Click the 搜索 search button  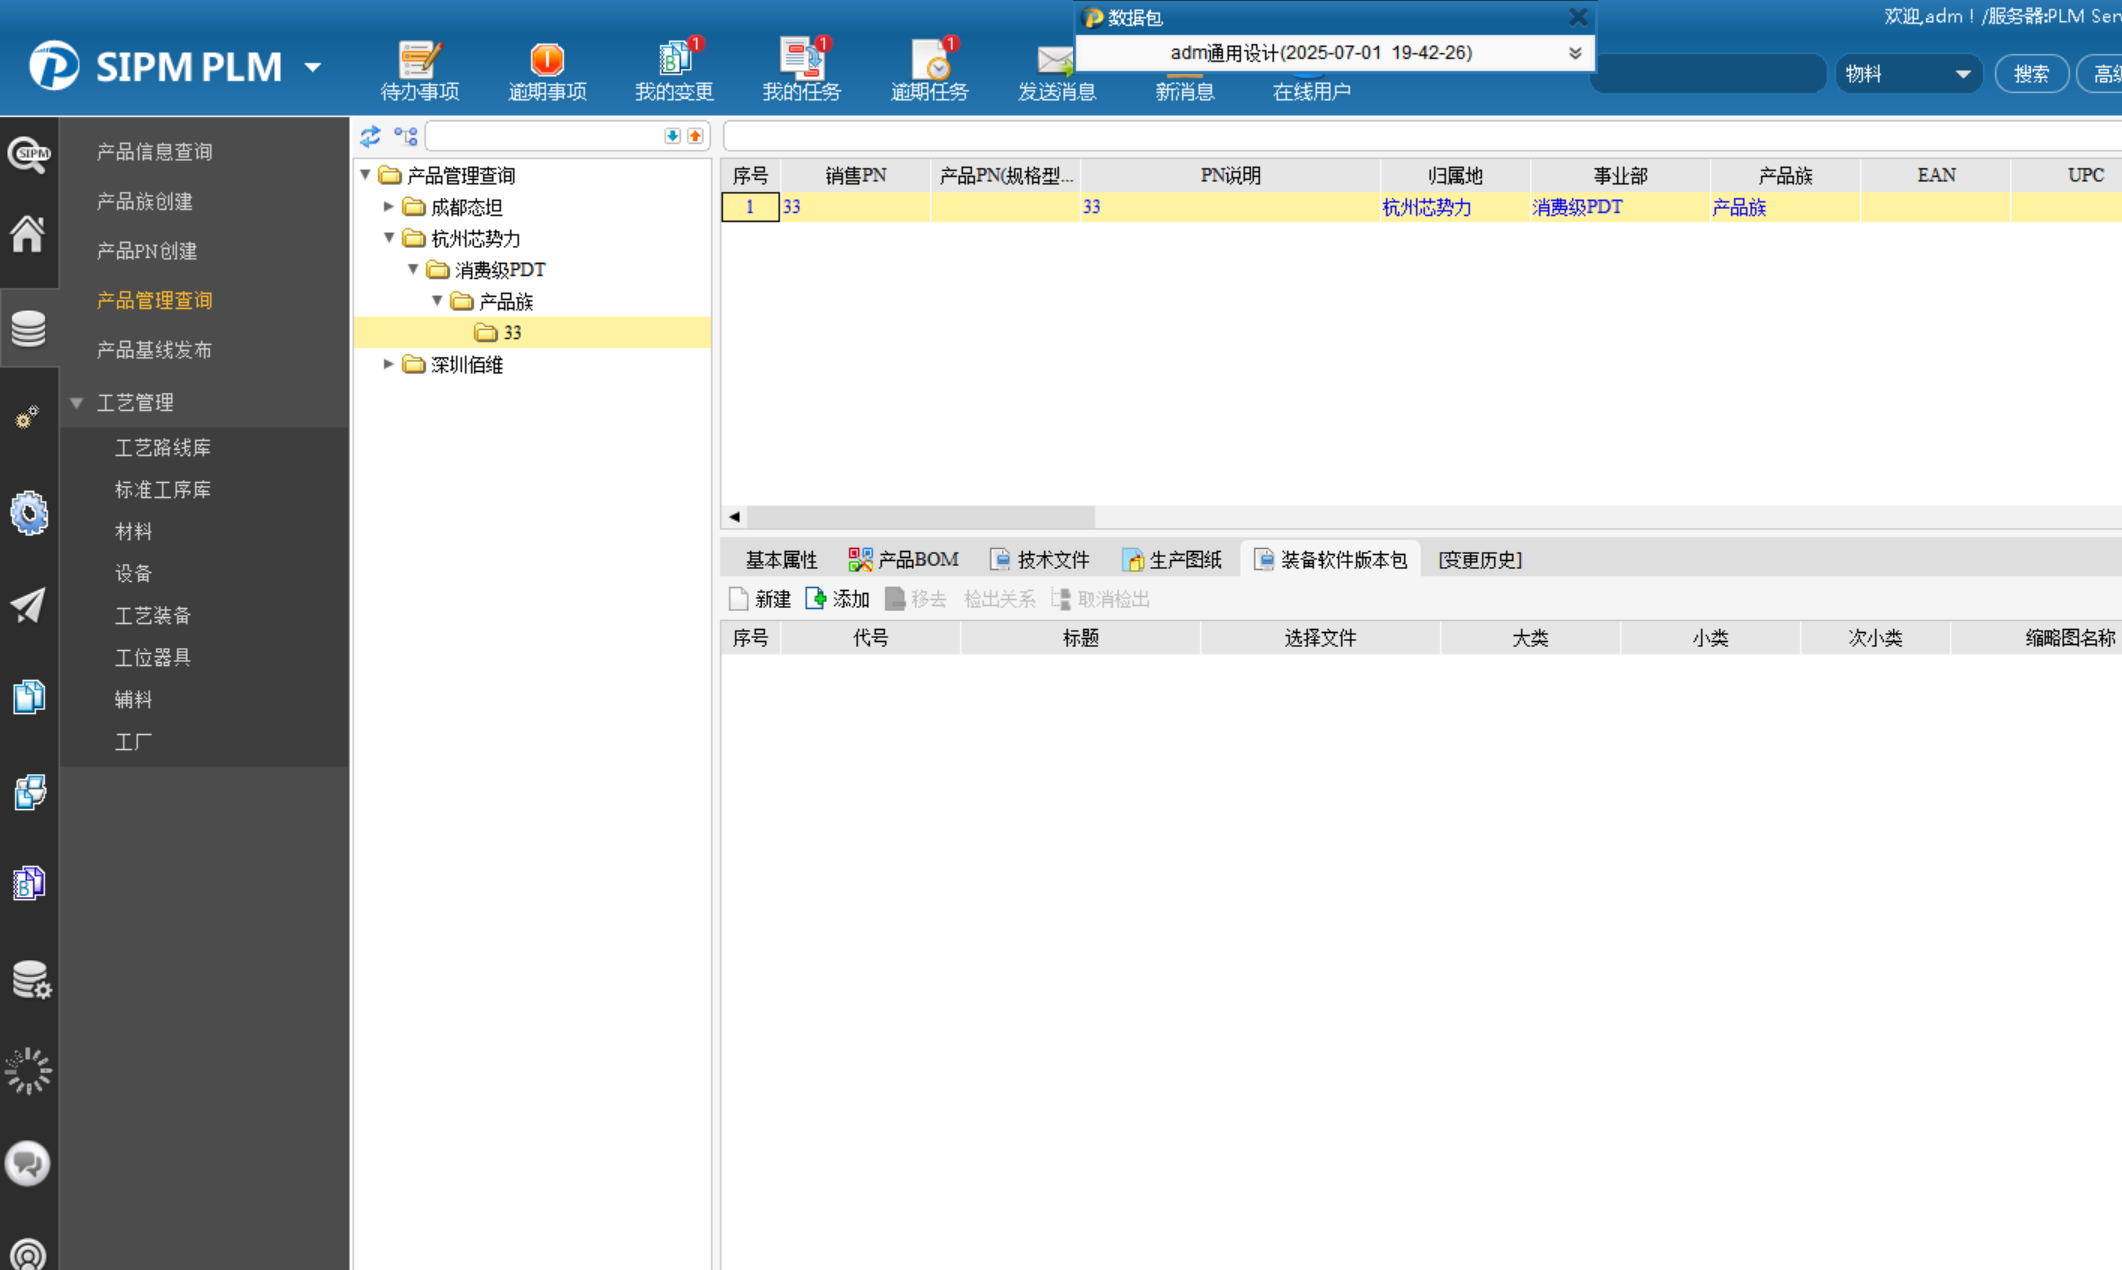2031,74
